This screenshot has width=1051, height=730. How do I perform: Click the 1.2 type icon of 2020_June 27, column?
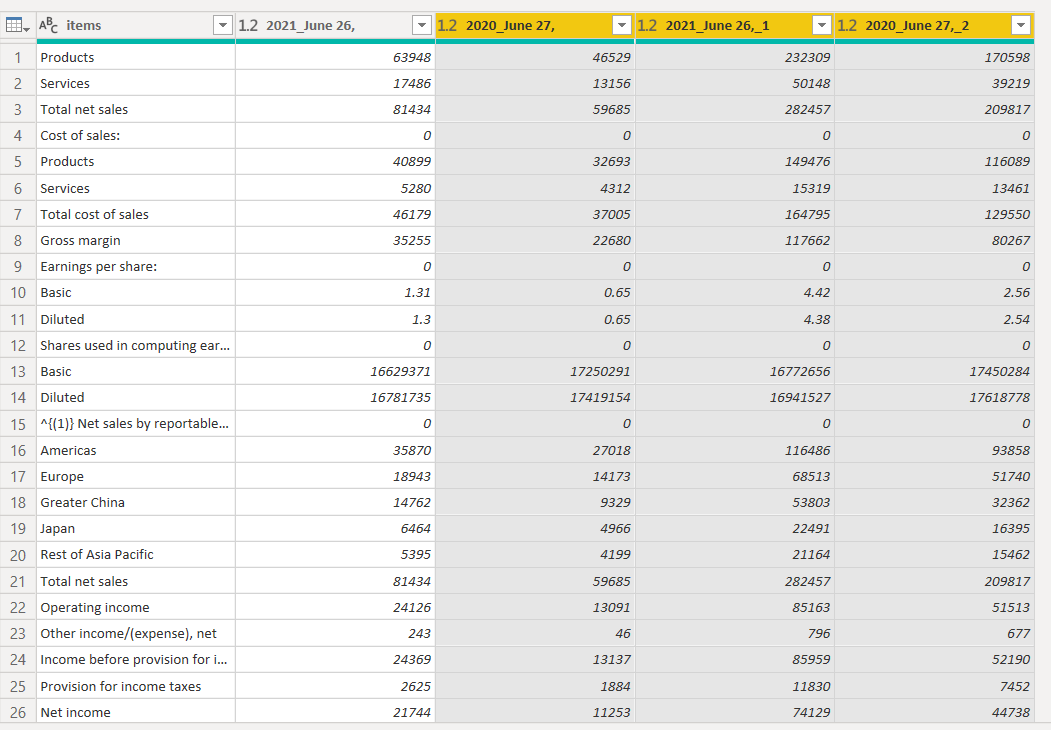[447, 25]
